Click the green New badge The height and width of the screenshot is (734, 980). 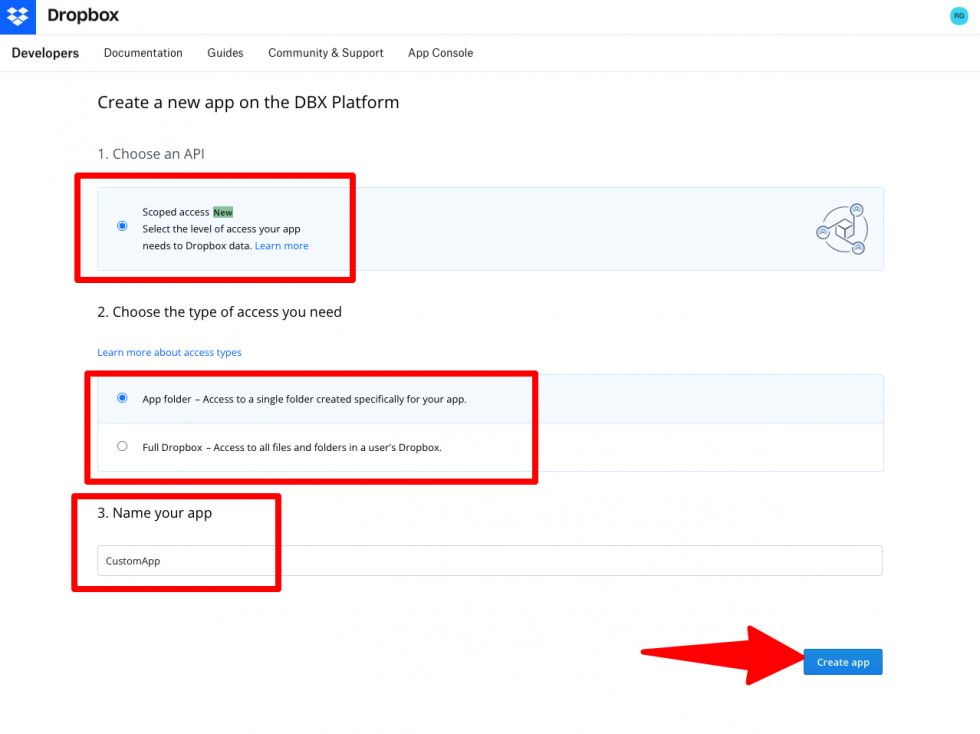222,212
